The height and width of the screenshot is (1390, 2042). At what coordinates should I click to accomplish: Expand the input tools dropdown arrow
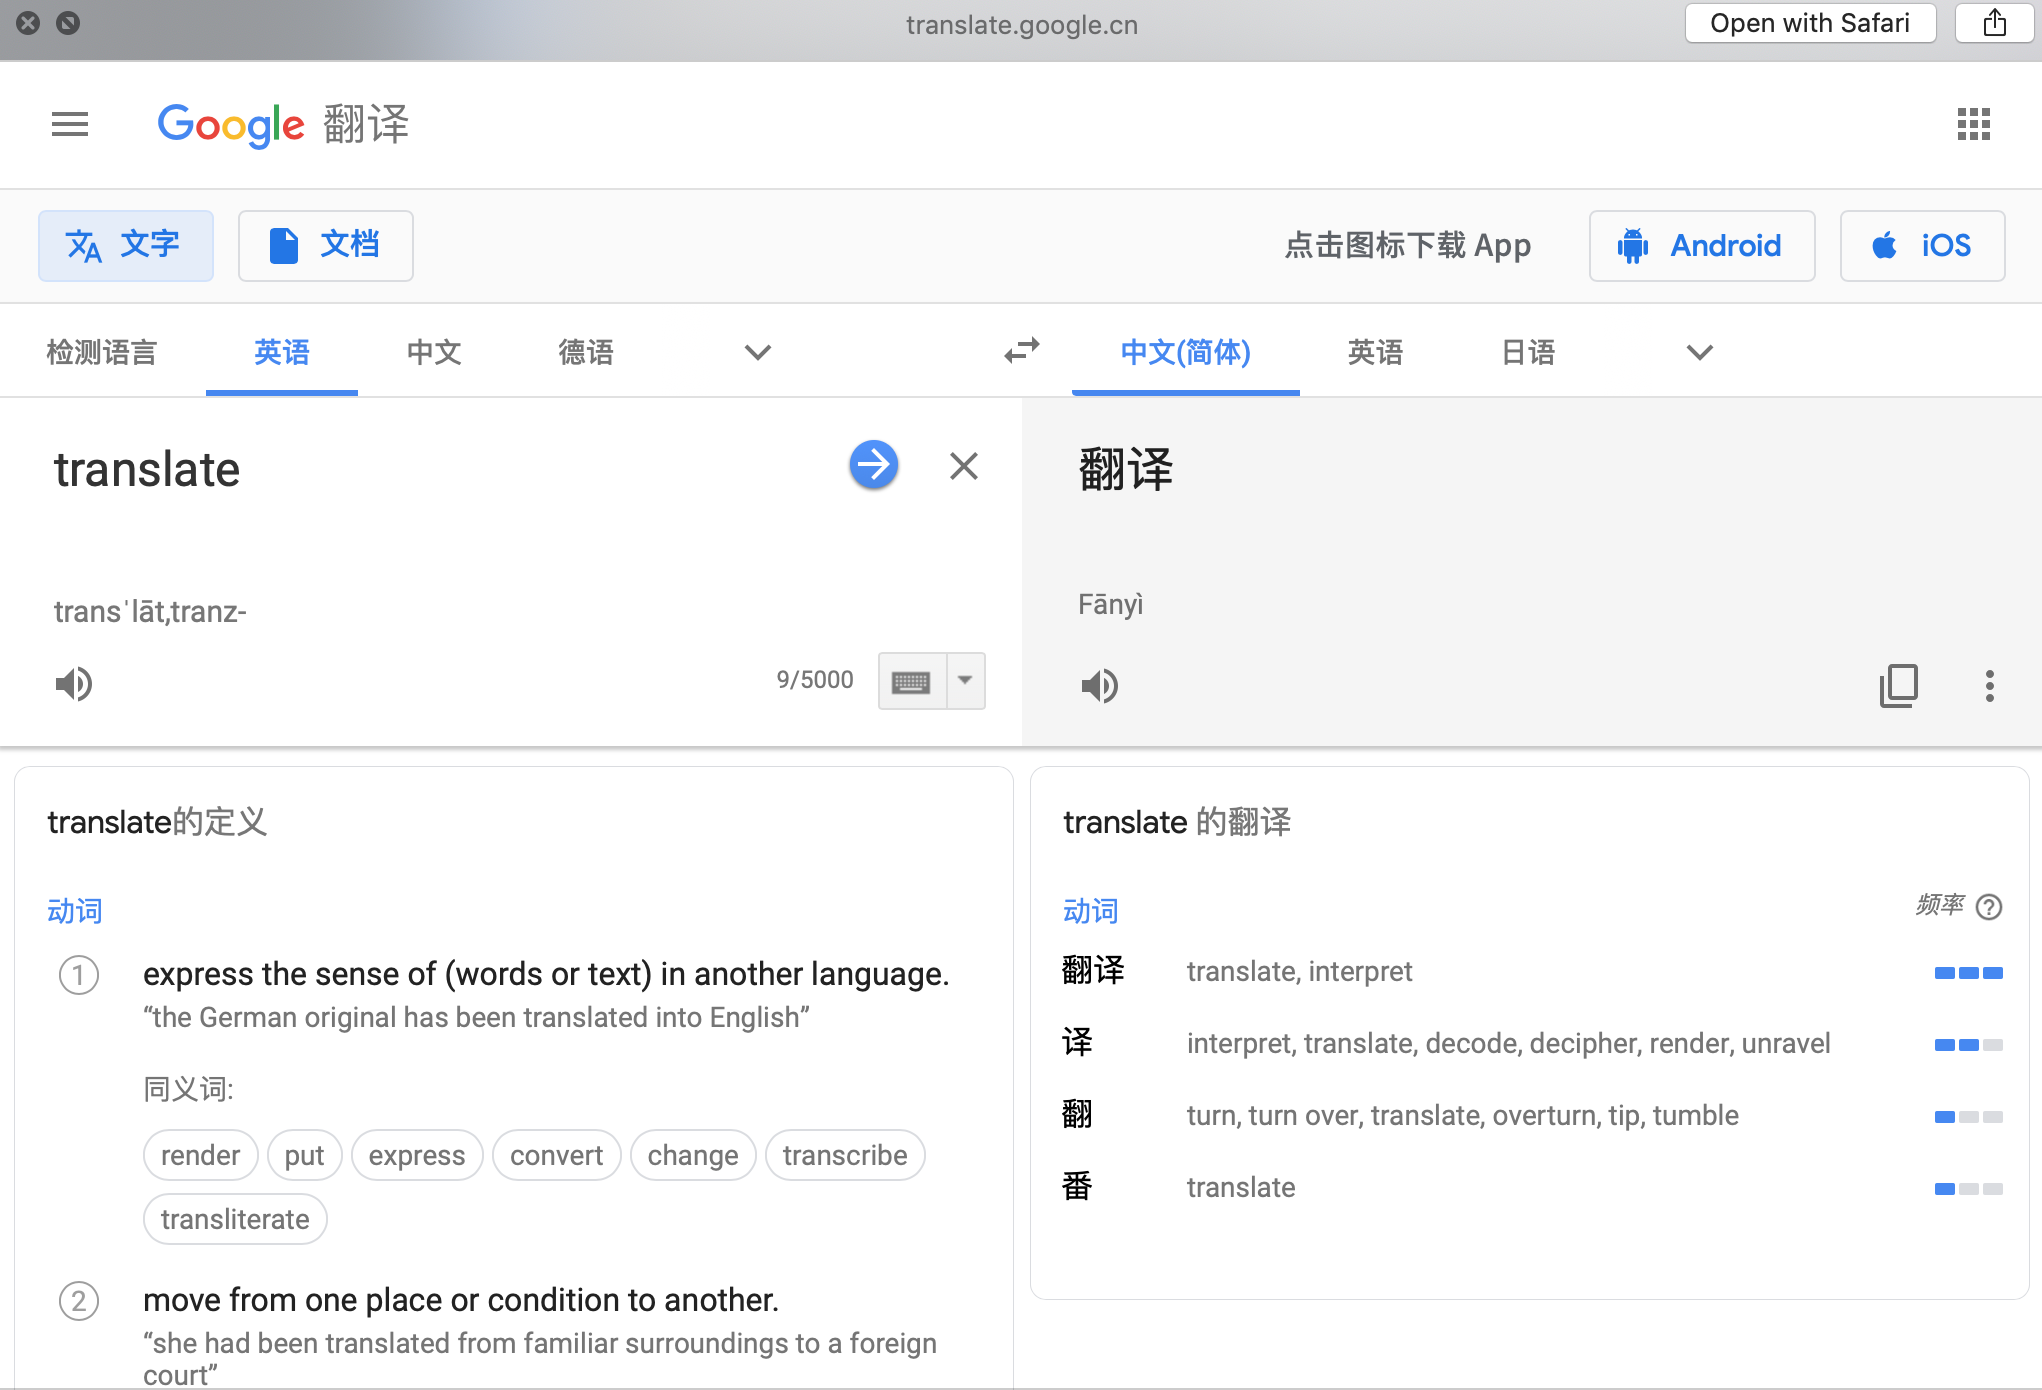point(965,681)
